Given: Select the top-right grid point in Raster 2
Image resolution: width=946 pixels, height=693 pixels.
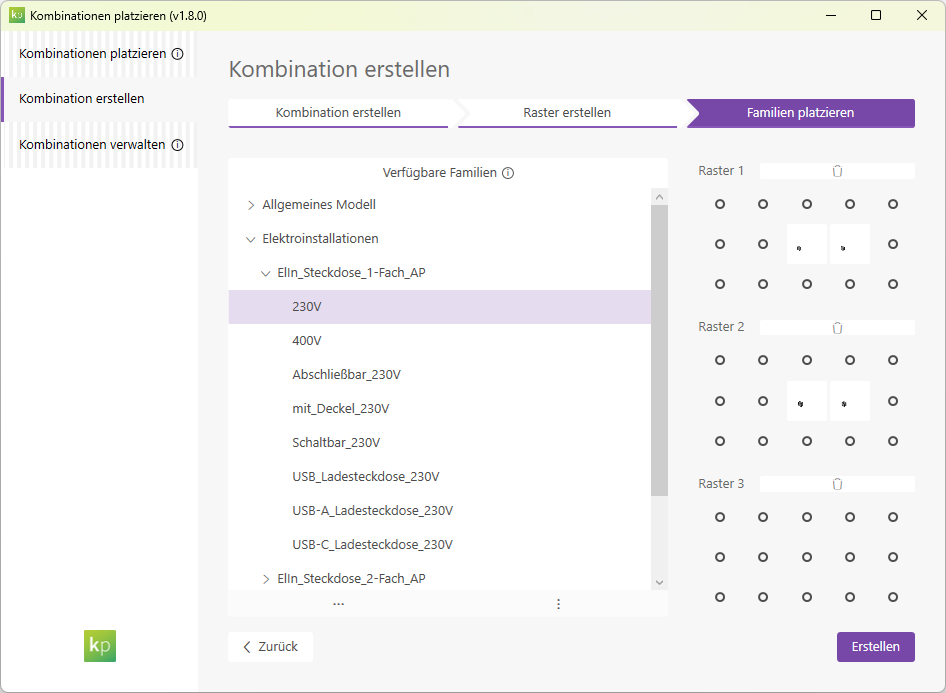Looking at the screenshot, I should 893,360.
